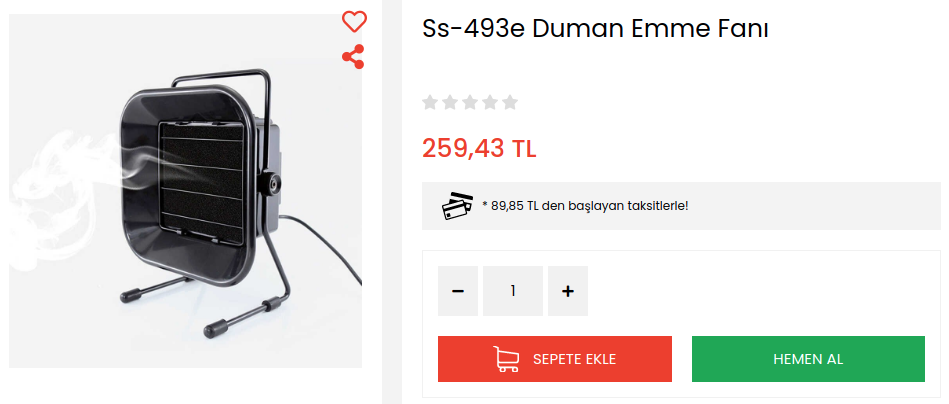Open the red share icon

click(x=353, y=56)
